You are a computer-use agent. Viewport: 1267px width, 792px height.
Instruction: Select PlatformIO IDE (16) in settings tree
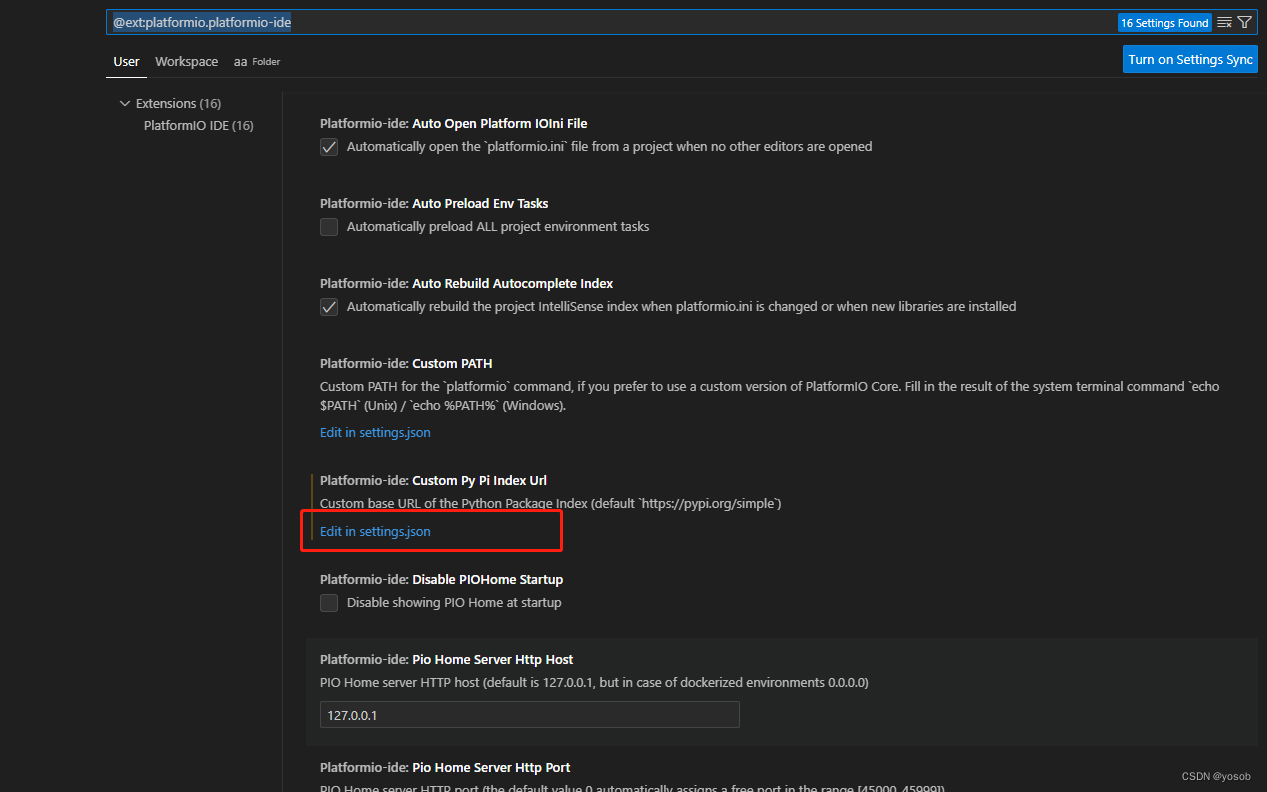tap(198, 126)
